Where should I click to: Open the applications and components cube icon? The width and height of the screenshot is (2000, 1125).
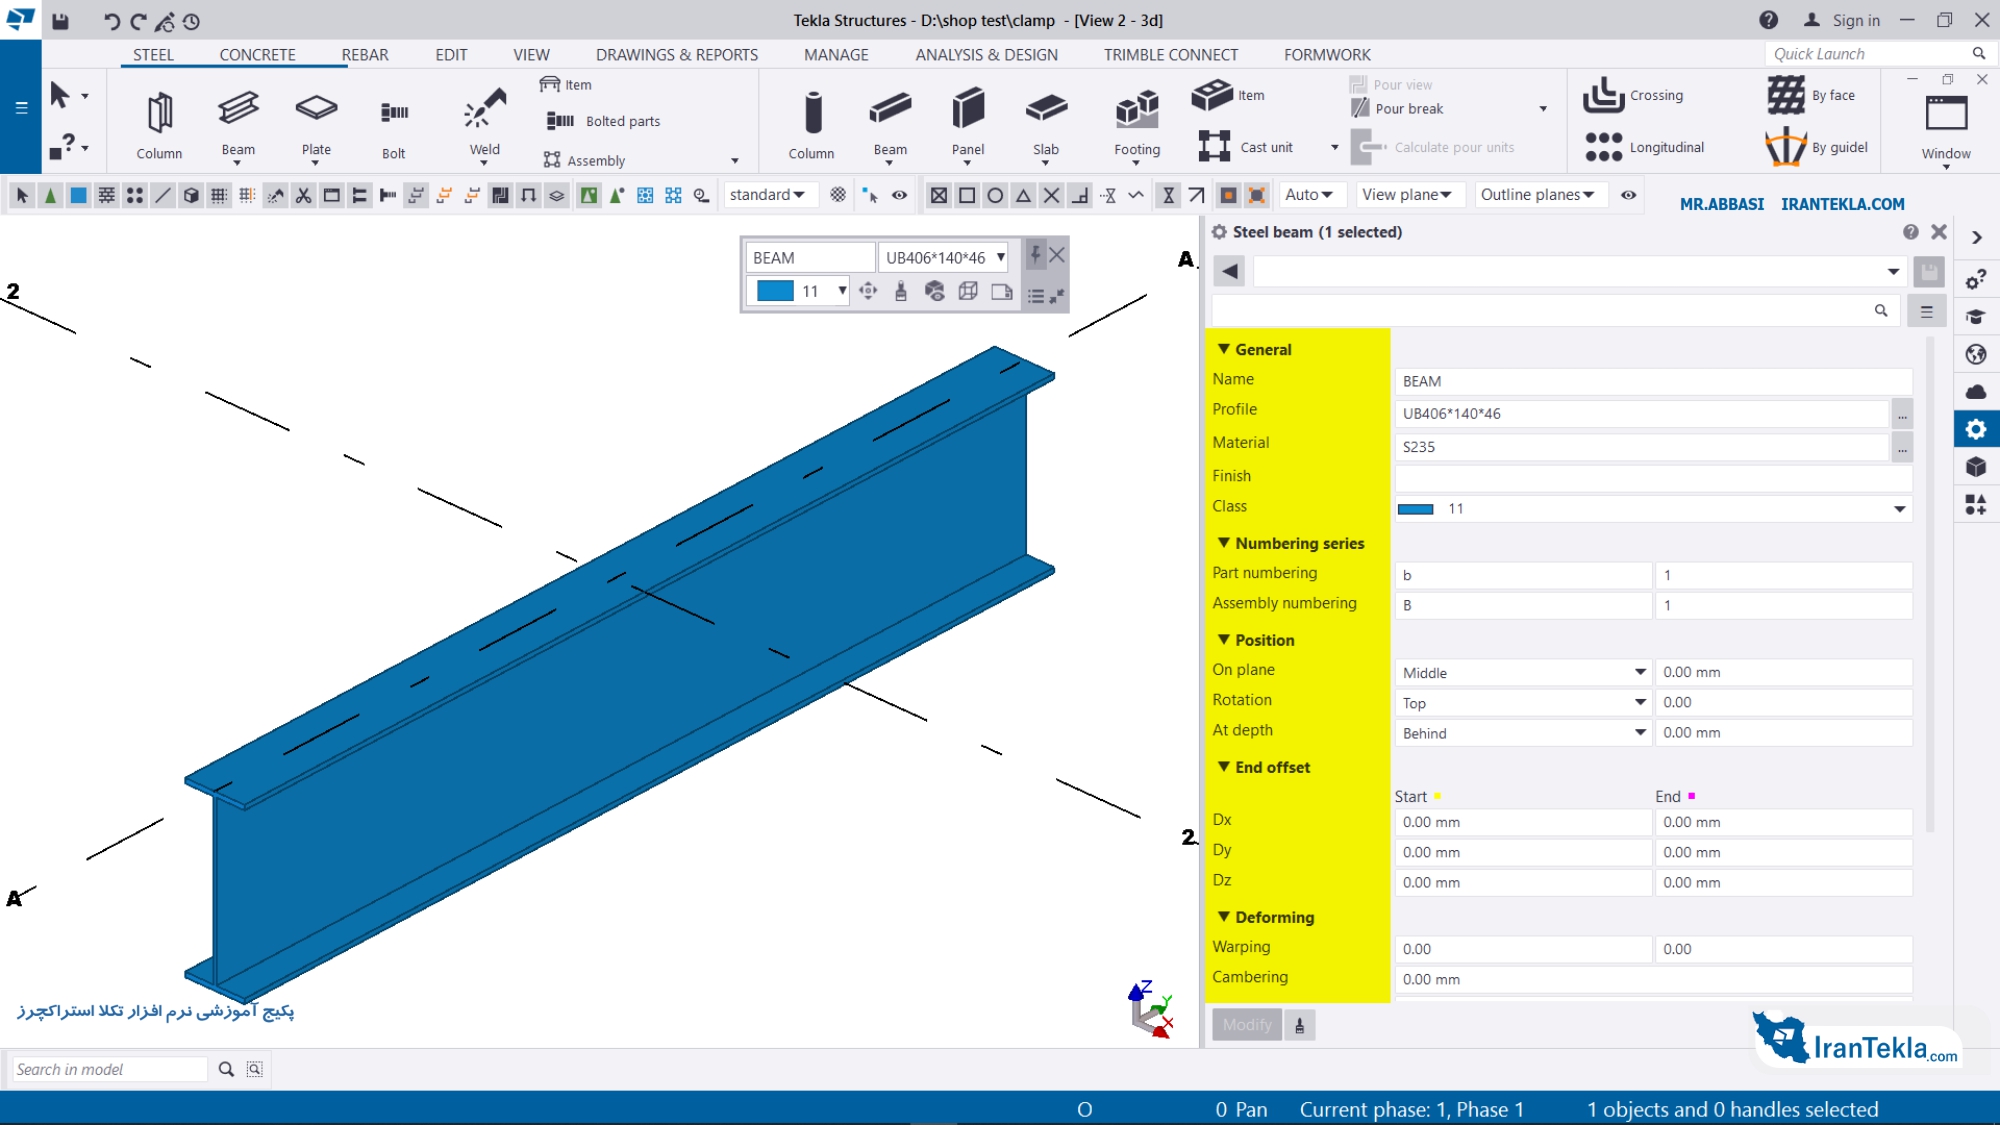[1976, 467]
